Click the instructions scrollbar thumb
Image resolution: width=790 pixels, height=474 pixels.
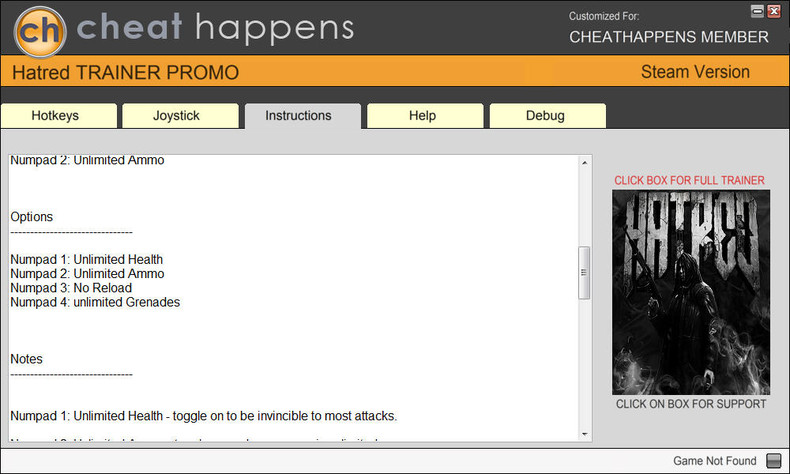(x=584, y=273)
